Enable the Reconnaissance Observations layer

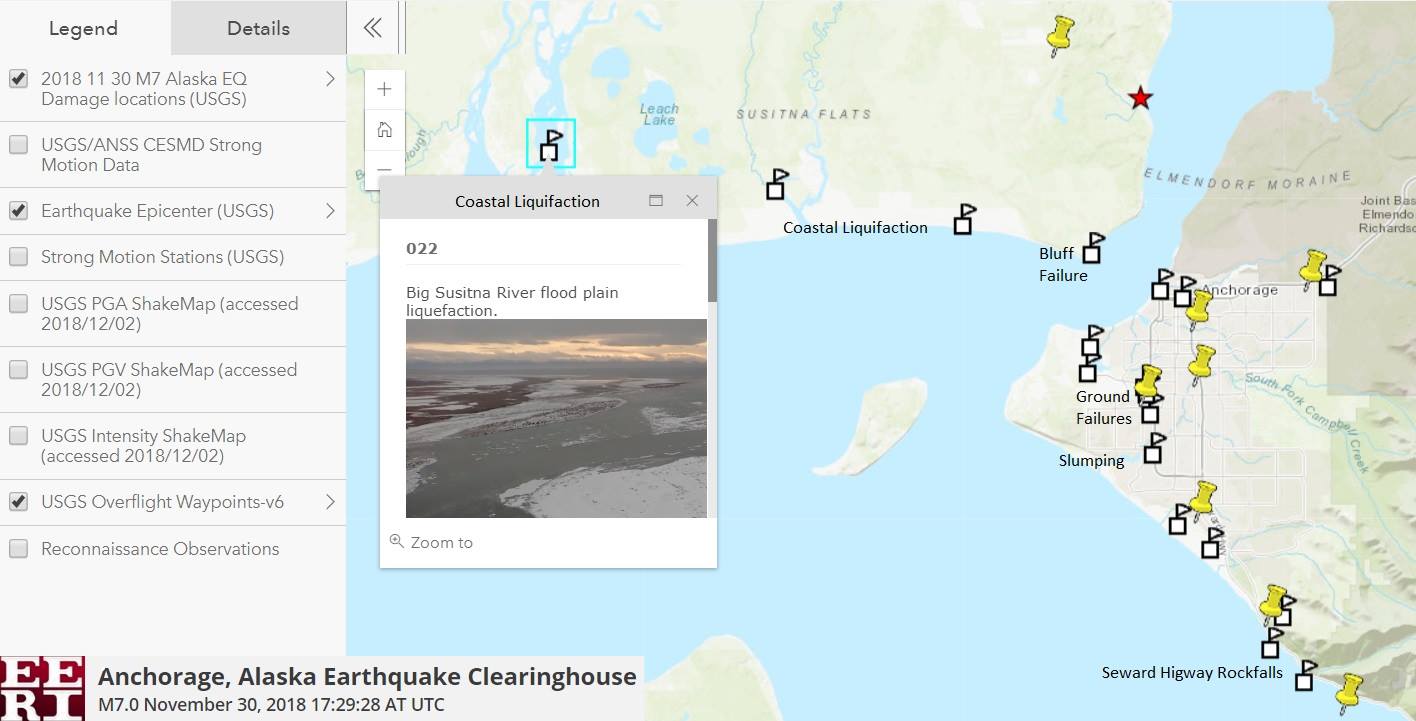(18, 549)
